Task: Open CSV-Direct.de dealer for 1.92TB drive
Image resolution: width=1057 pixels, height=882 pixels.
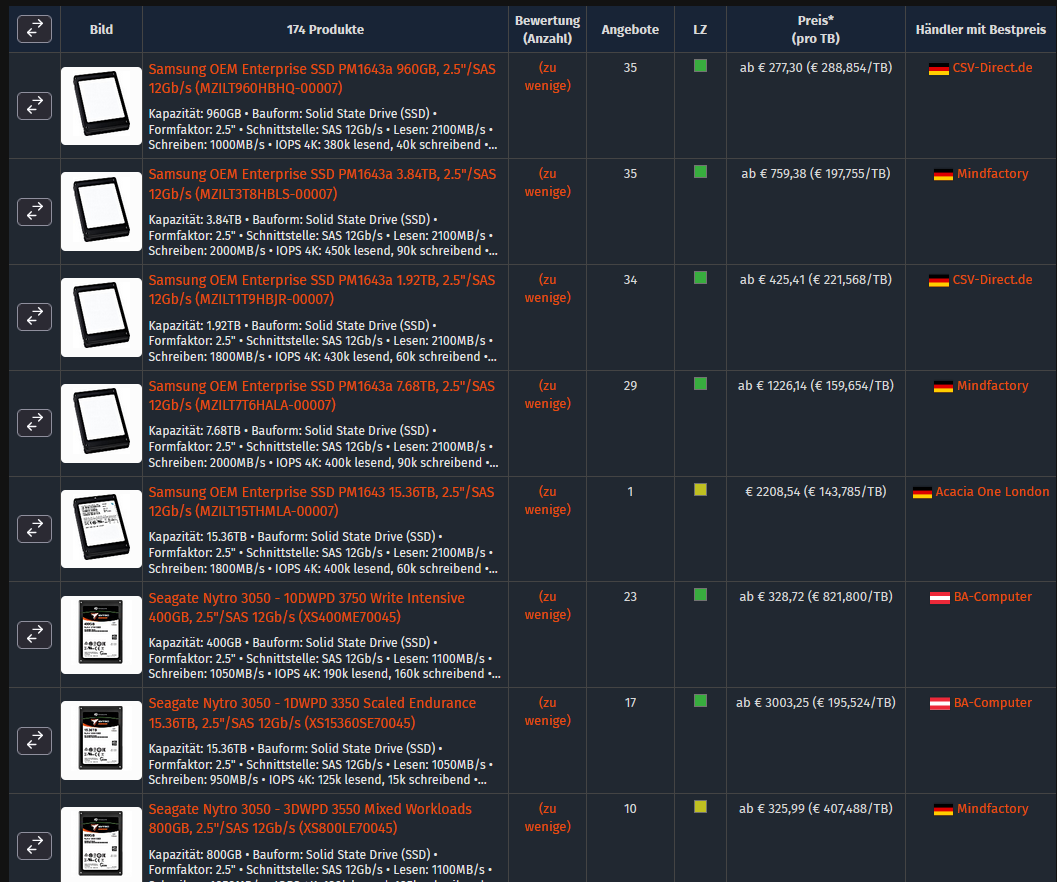Action: tap(992, 279)
